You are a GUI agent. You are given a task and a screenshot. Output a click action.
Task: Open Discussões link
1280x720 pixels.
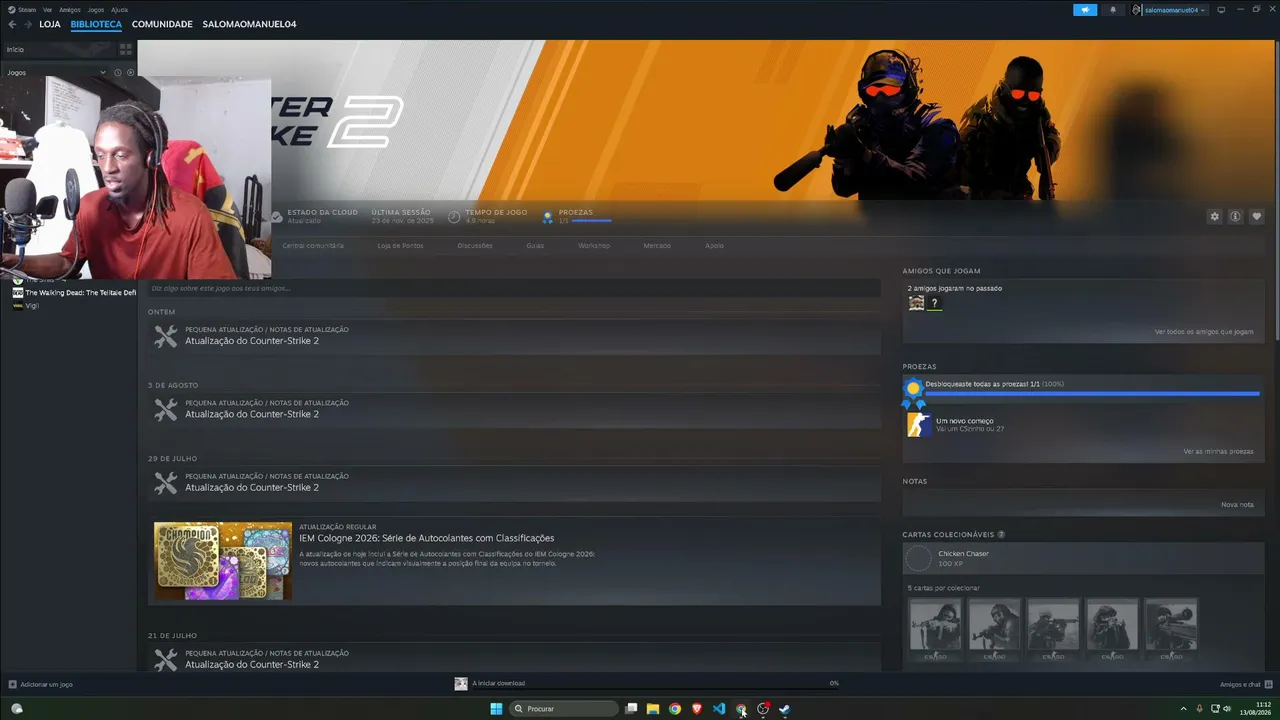pos(475,245)
